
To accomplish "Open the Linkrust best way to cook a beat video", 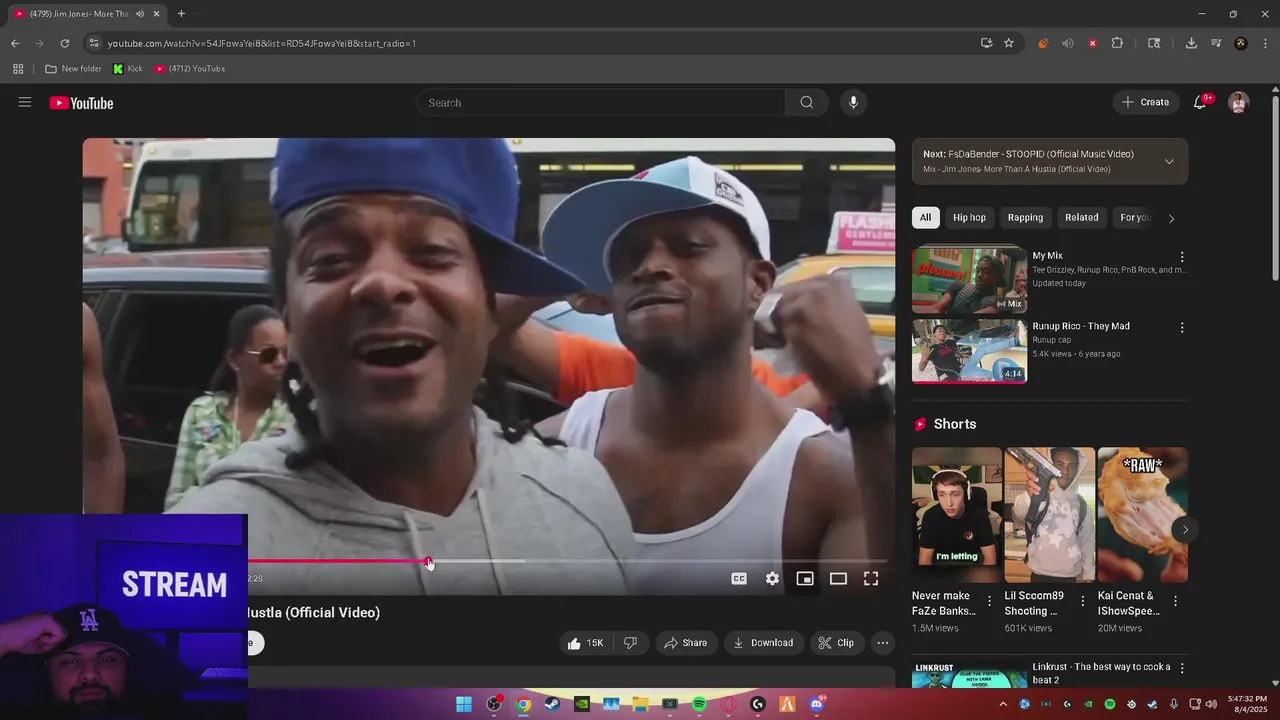I will (1101, 673).
